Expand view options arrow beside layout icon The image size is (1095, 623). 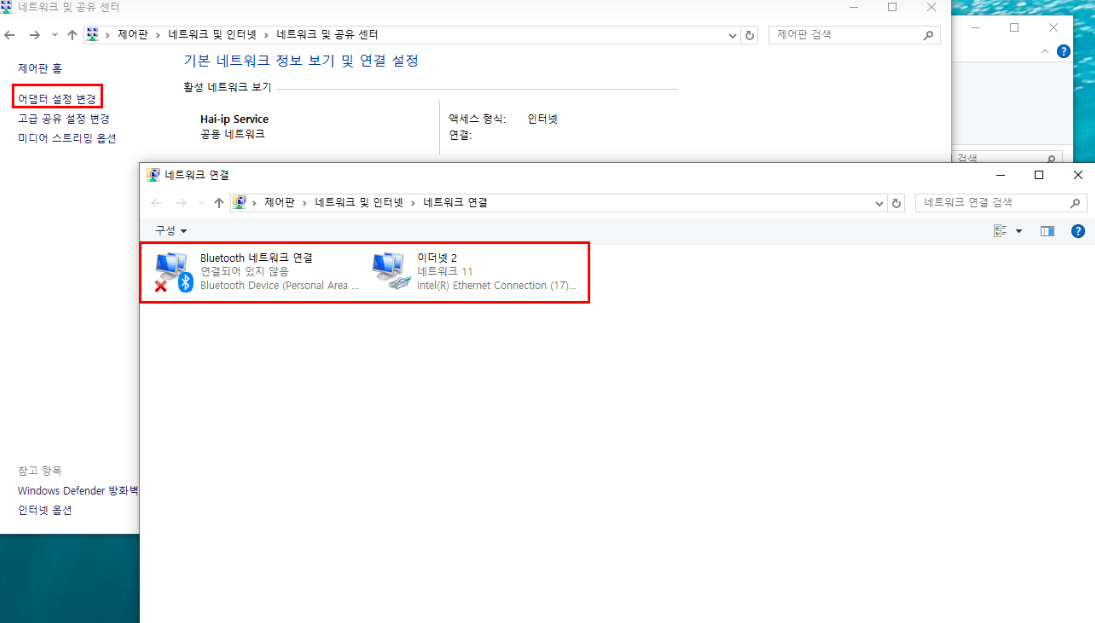coord(1019,231)
